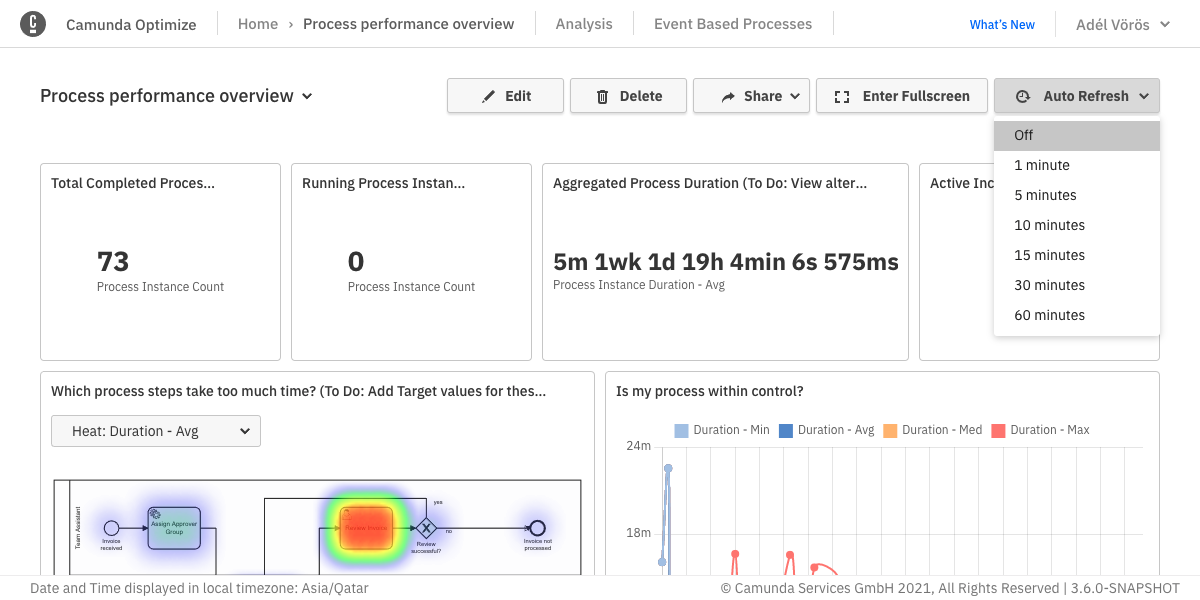
Task: Click the pencil icon on the Edit button
Action: pos(487,96)
